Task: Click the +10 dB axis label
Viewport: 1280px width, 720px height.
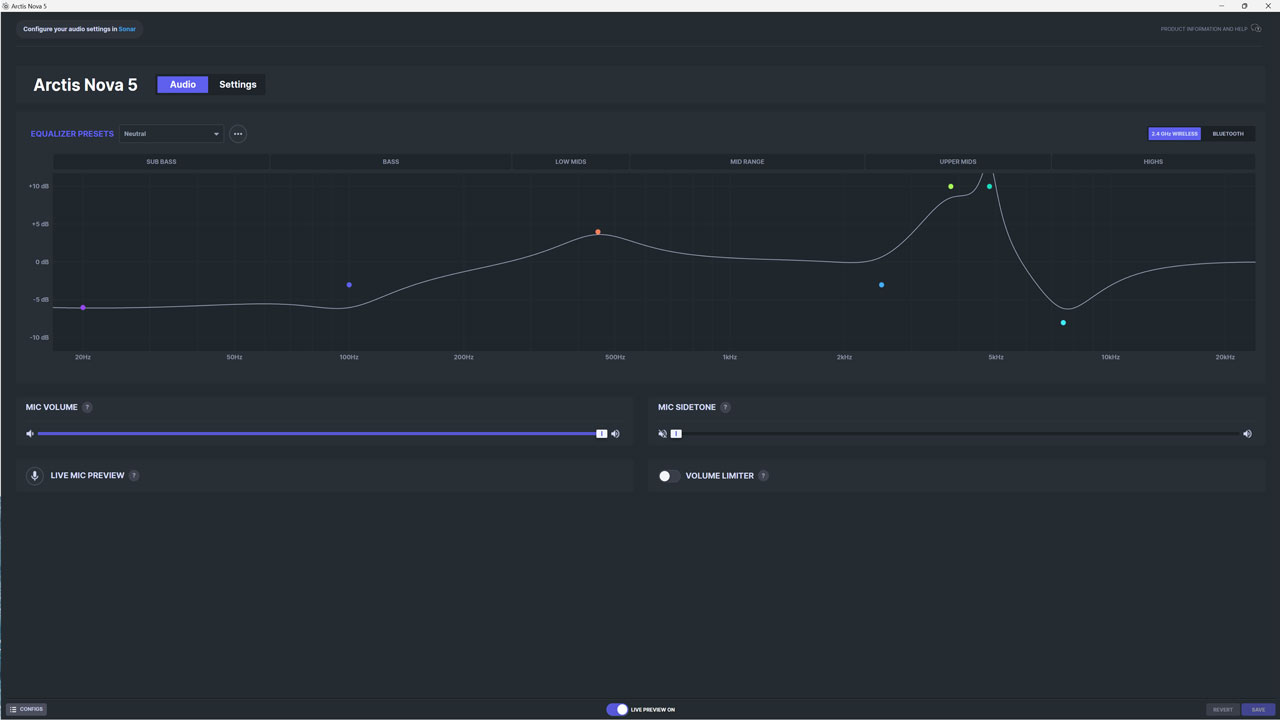Action: [x=39, y=186]
